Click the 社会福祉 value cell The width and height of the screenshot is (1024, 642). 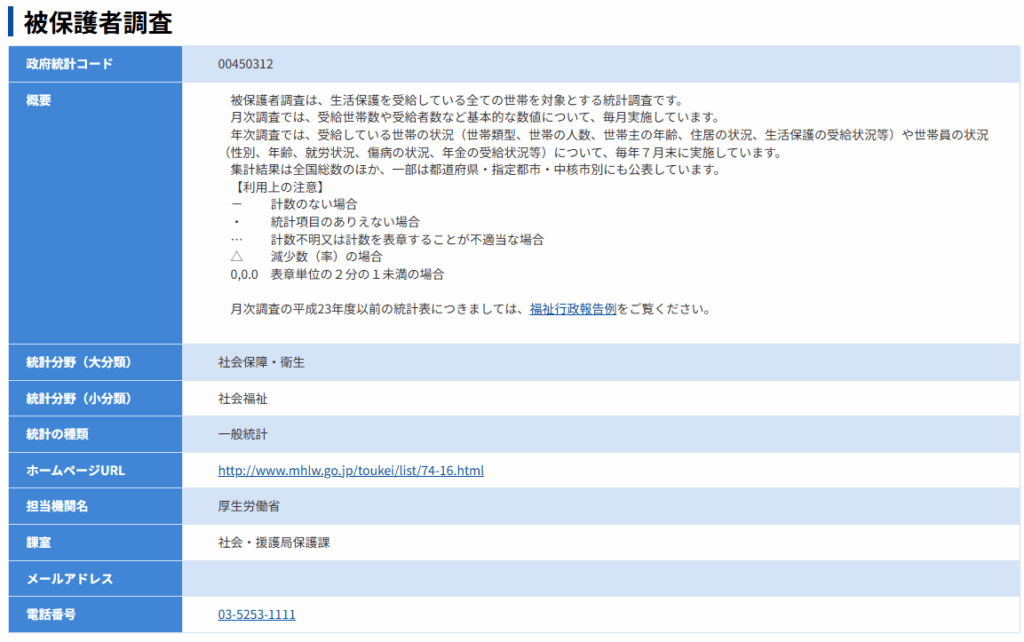pos(242,398)
